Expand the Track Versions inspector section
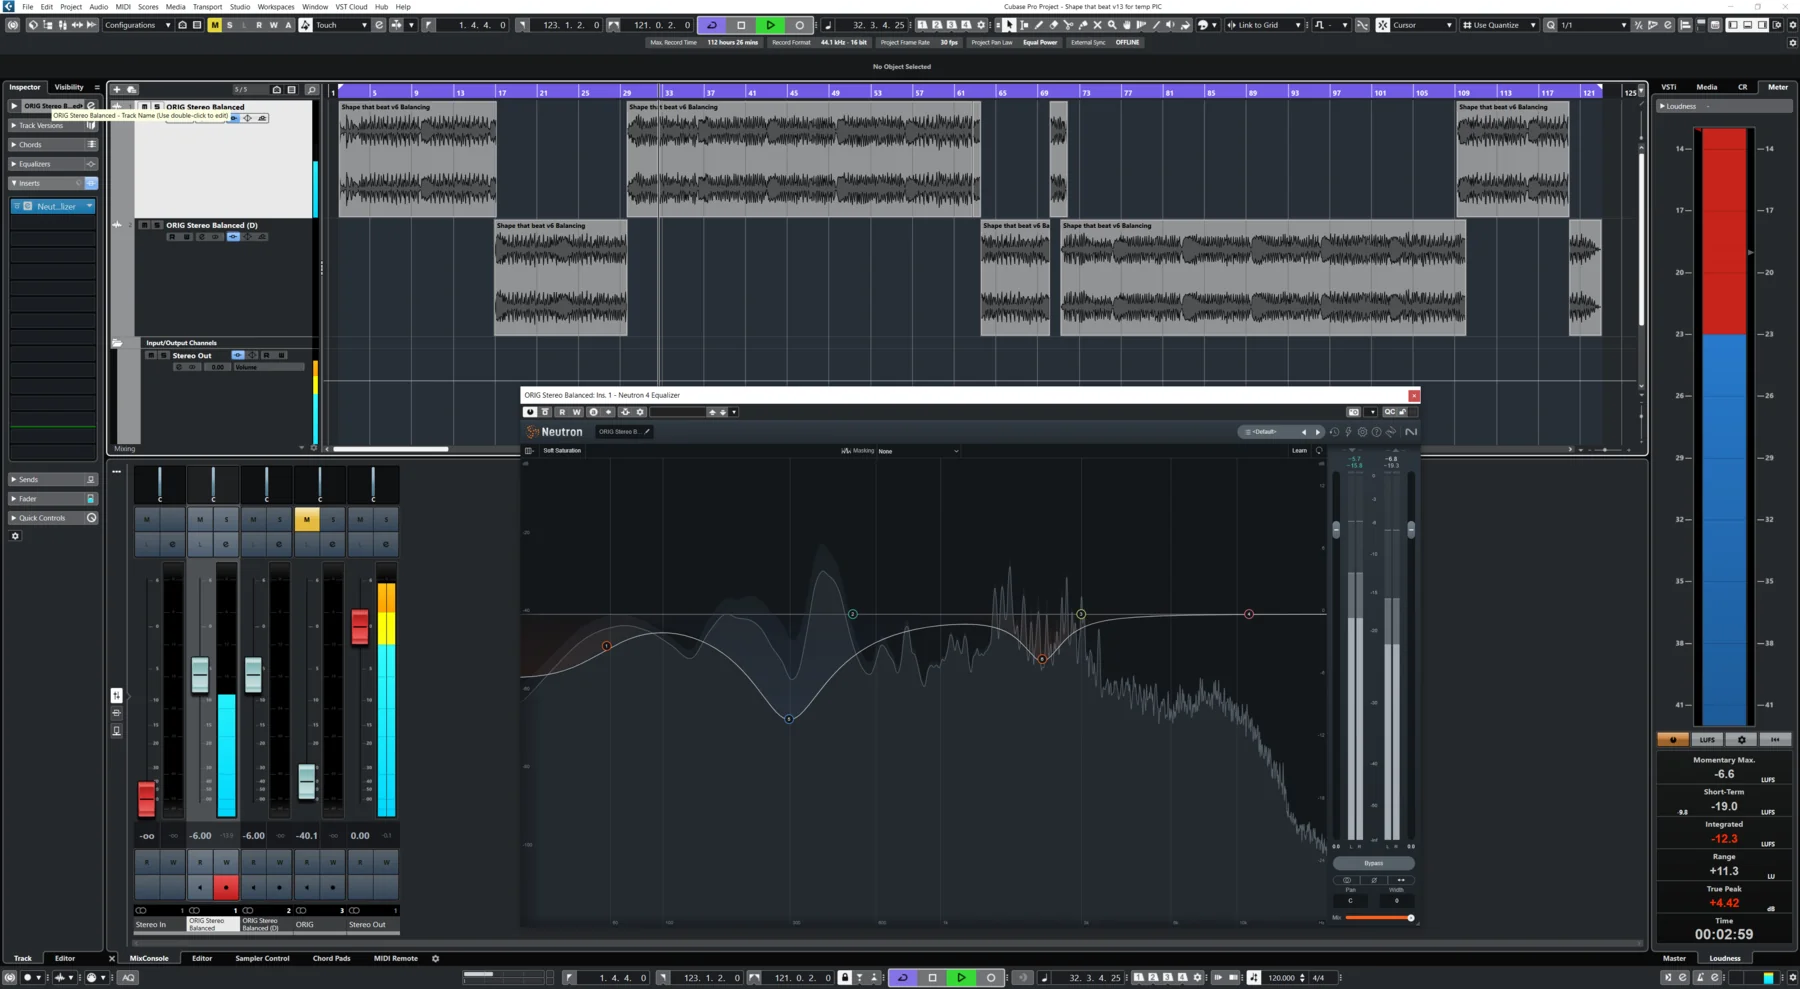Screen dimensions: 1800x989 coord(53,125)
